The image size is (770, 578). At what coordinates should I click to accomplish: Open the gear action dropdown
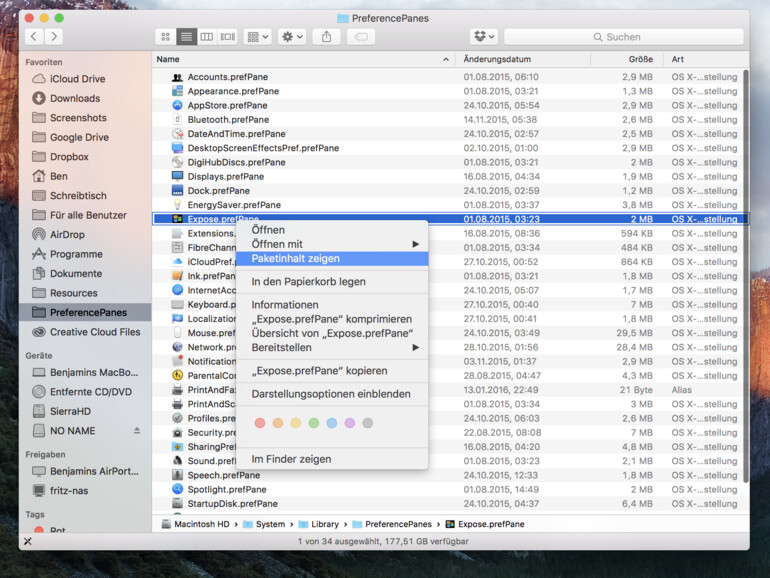pos(292,37)
